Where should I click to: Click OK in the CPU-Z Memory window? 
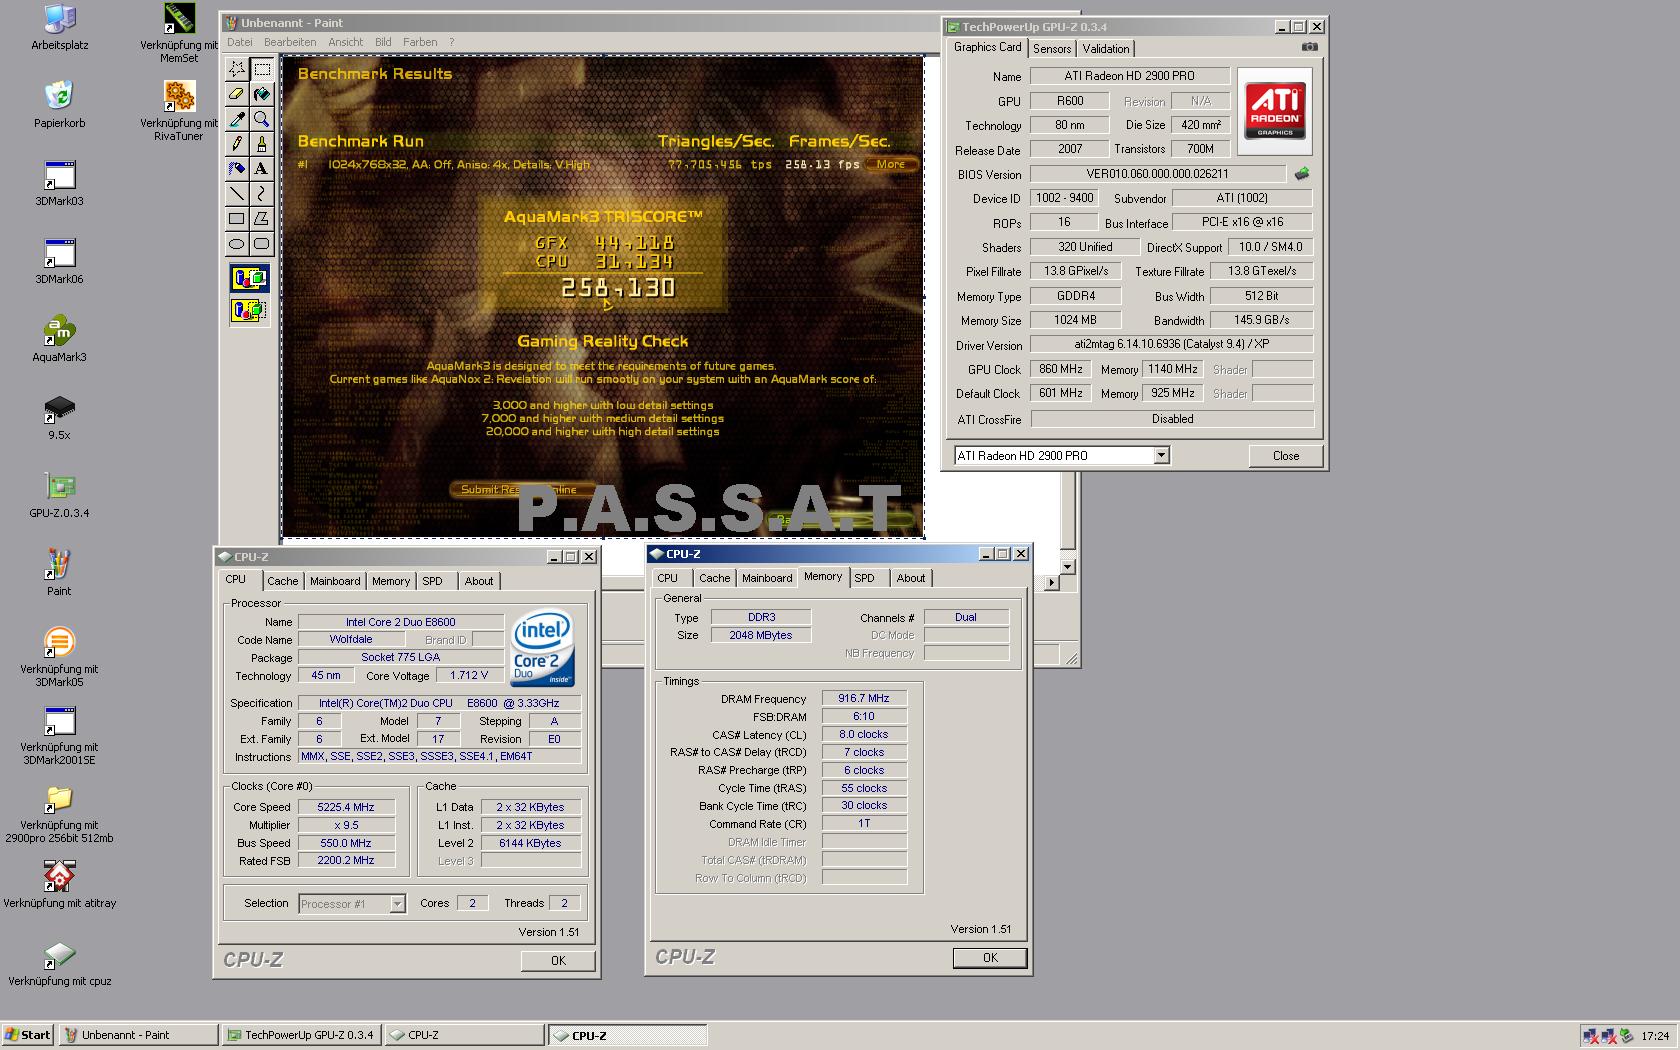[990, 957]
